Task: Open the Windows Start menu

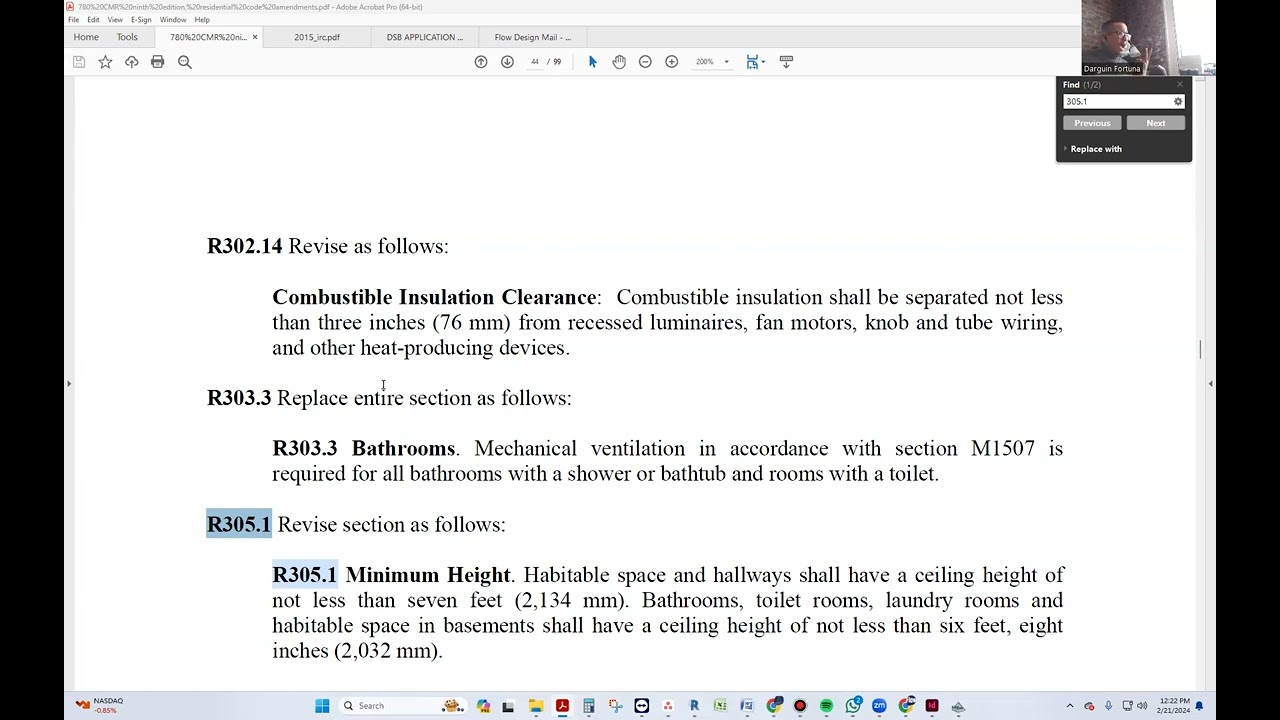Action: pyautogui.click(x=322, y=706)
